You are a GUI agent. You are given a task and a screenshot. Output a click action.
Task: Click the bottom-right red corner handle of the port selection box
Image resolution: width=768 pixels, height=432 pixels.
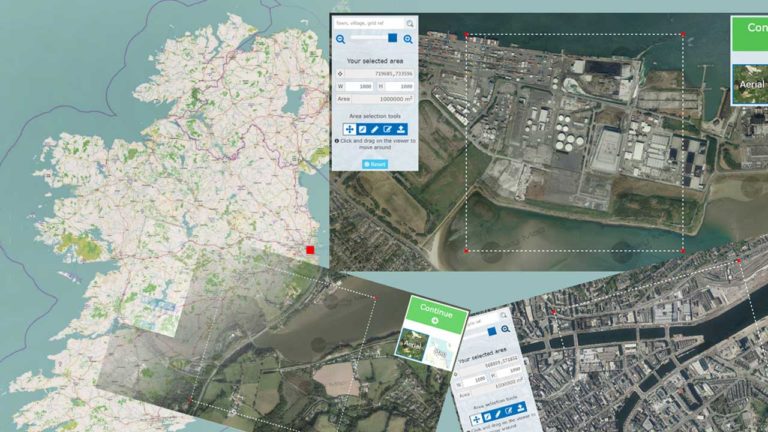683,251
